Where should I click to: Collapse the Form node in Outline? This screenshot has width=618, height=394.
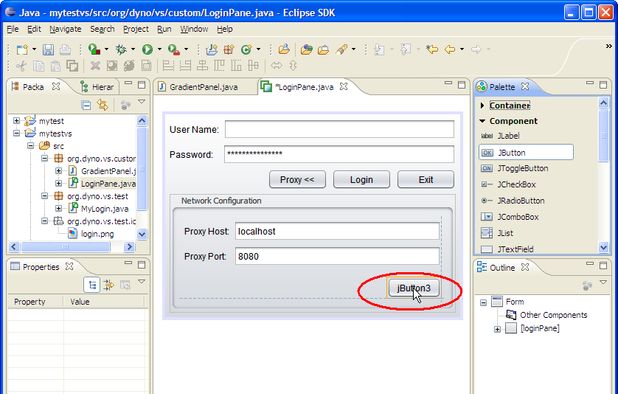tap(484, 303)
